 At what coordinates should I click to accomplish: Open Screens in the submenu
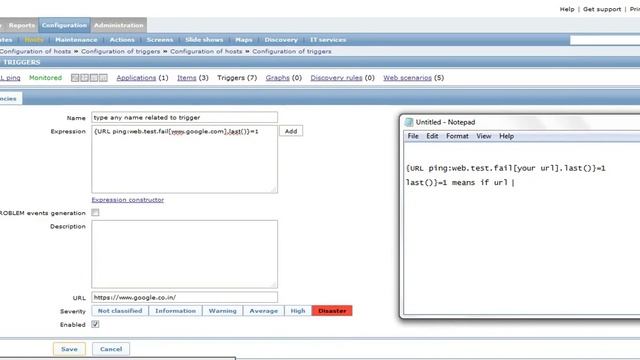click(x=160, y=40)
